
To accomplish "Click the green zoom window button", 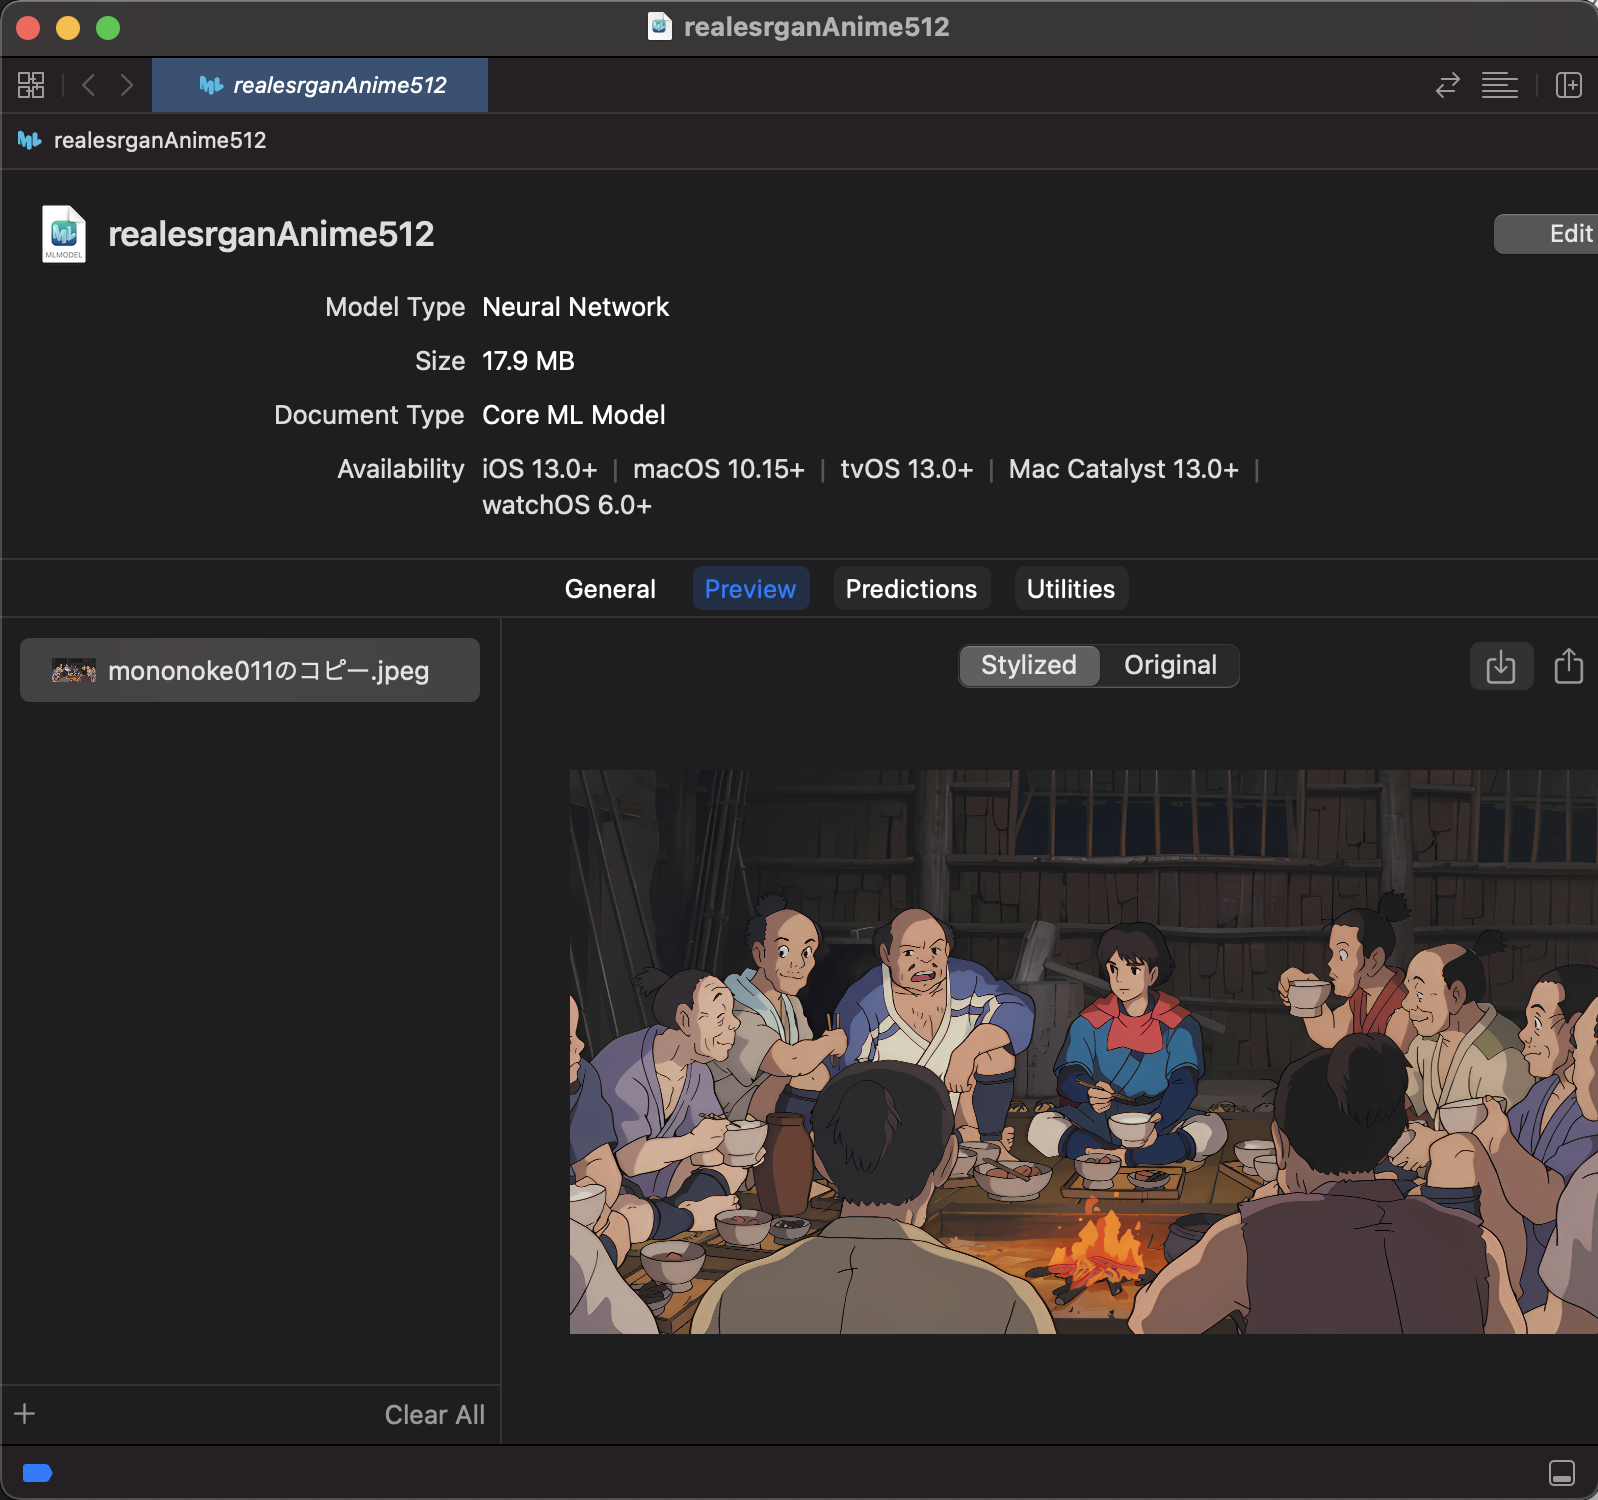I will point(108,28).
